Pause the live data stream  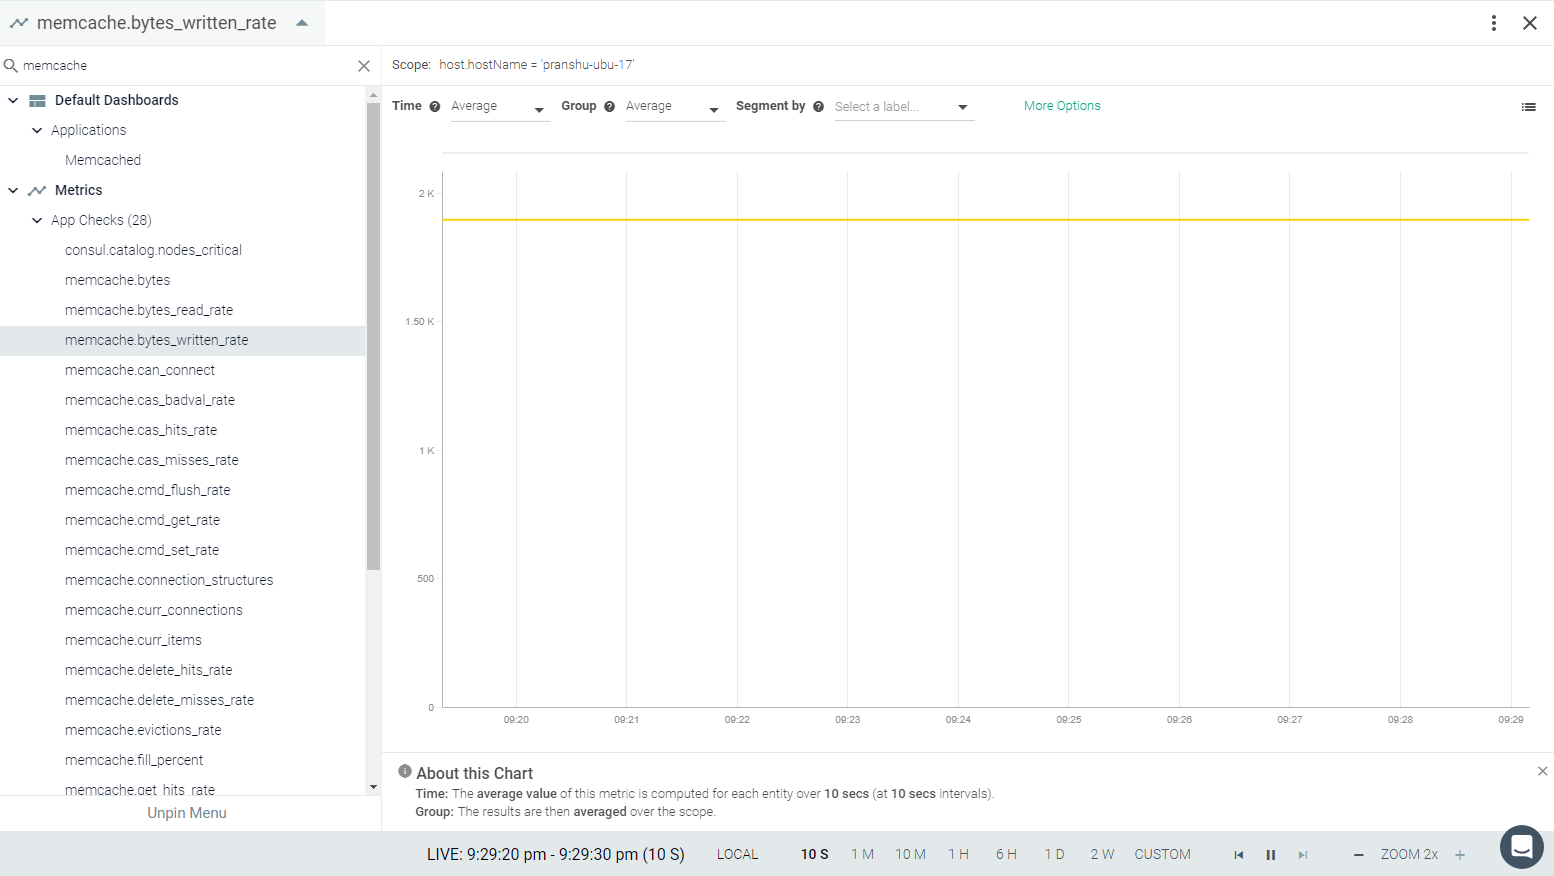(1271, 855)
